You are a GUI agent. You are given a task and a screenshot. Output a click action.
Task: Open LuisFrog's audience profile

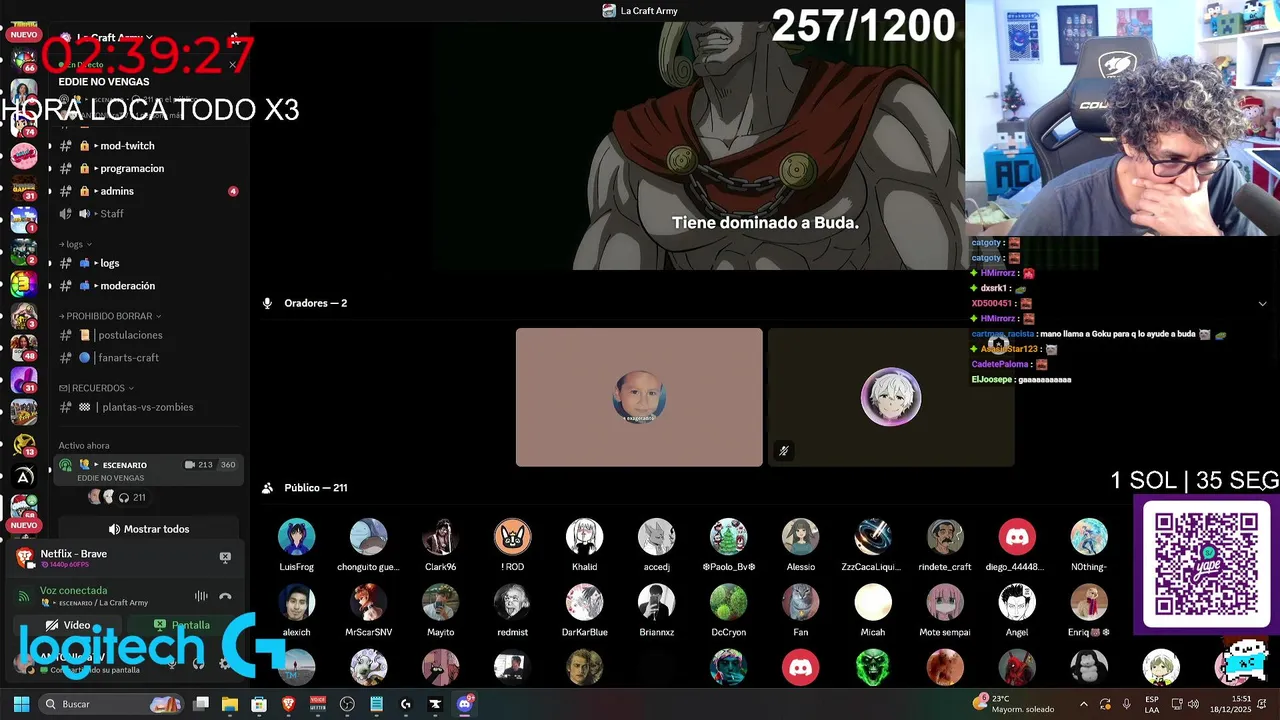point(296,545)
